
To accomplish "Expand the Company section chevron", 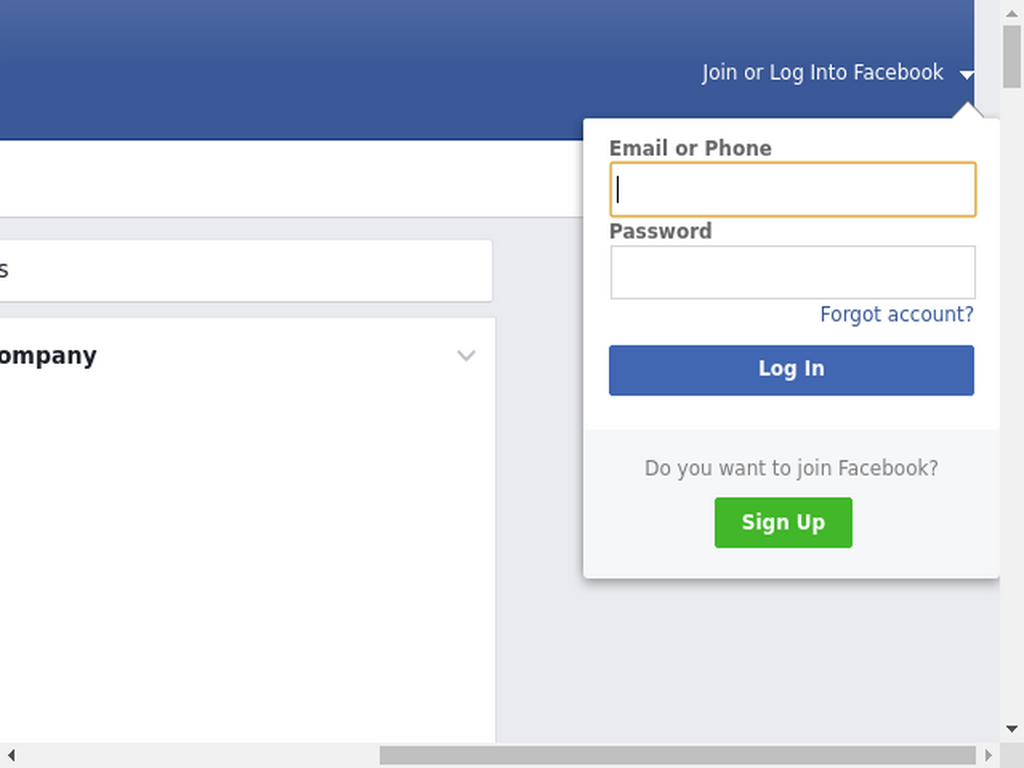I will click(466, 355).
